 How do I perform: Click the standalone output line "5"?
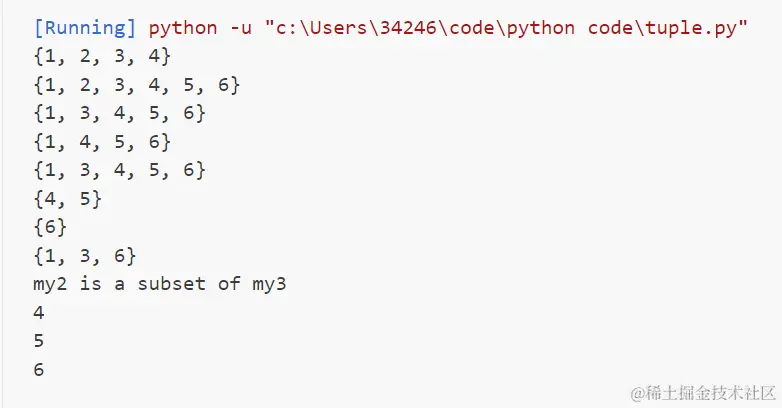38,341
